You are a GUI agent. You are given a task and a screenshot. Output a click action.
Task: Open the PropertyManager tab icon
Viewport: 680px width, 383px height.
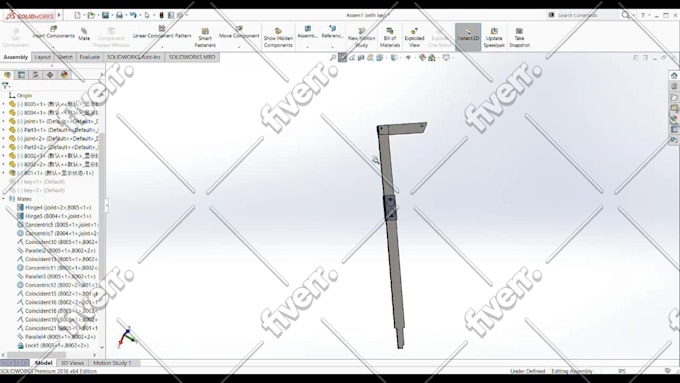[21, 75]
